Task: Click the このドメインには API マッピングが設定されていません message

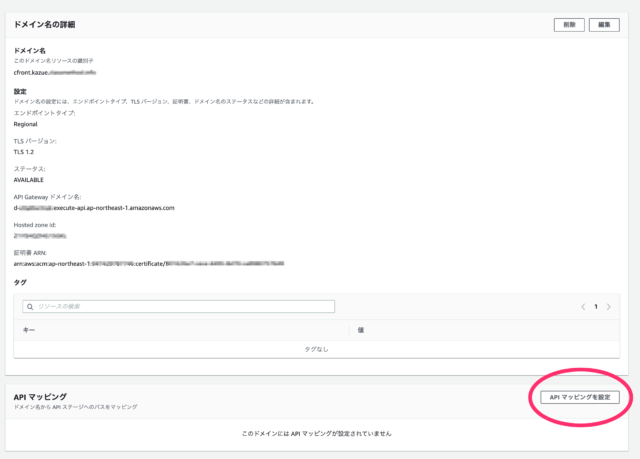Action: 316,433
